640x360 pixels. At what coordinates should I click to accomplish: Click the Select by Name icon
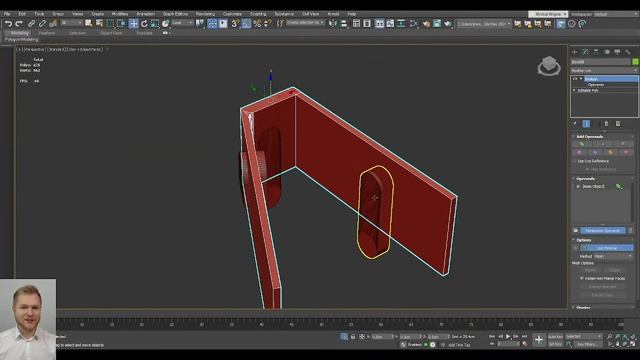pyautogui.click(x=99, y=24)
